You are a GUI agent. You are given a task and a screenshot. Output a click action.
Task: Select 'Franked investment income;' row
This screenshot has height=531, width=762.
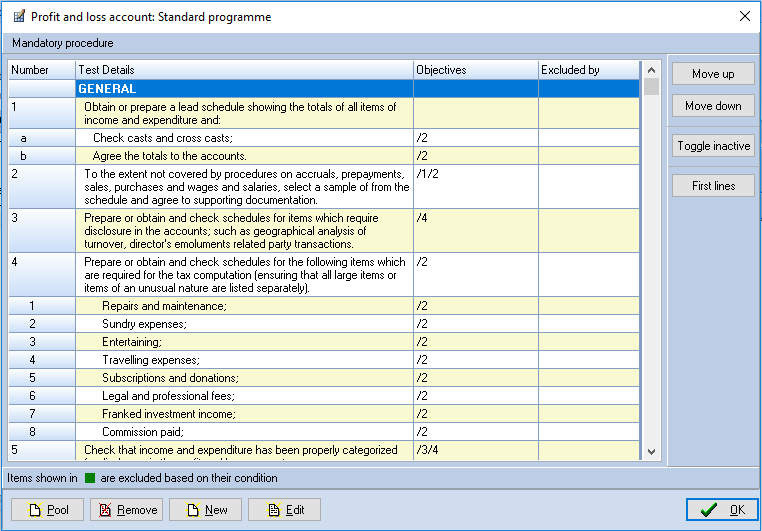coord(324,414)
